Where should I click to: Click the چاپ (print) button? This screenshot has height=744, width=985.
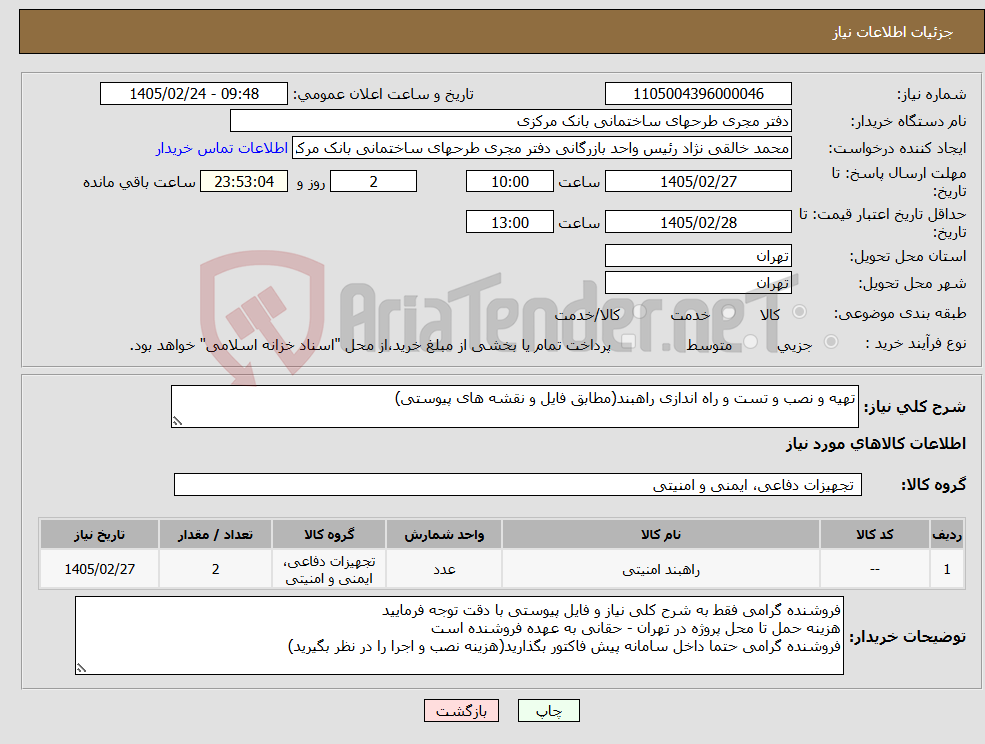pyautogui.click(x=548, y=711)
